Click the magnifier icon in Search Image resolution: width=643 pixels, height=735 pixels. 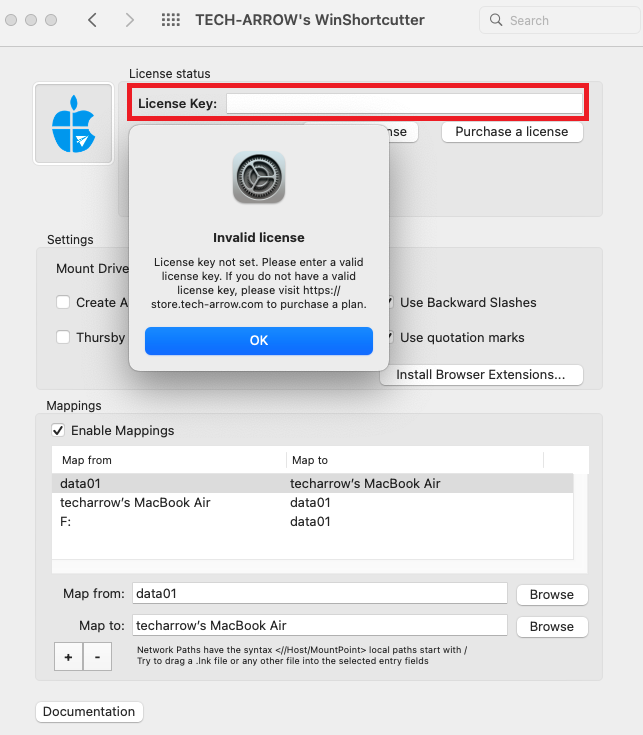click(496, 20)
